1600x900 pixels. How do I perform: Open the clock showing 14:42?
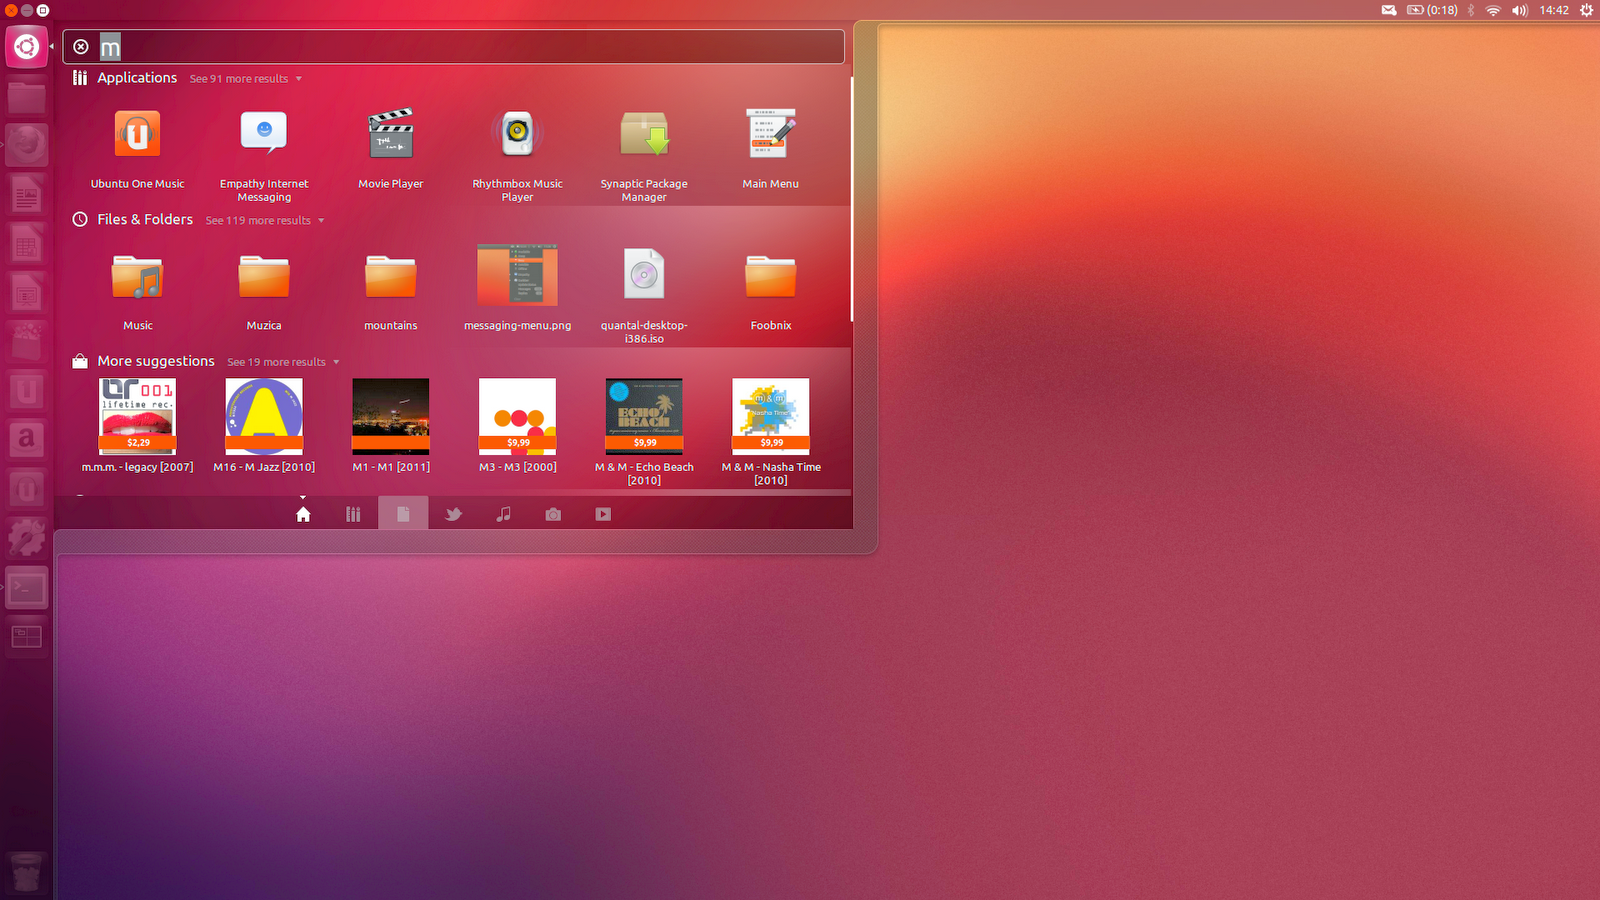[1554, 10]
